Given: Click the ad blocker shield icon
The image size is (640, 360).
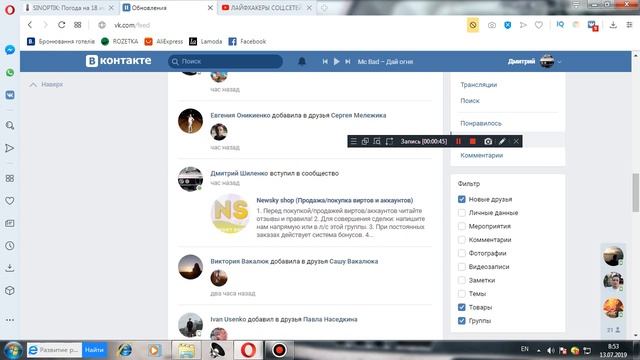Looking at the screenshot, I should click(x=507, y=25).
